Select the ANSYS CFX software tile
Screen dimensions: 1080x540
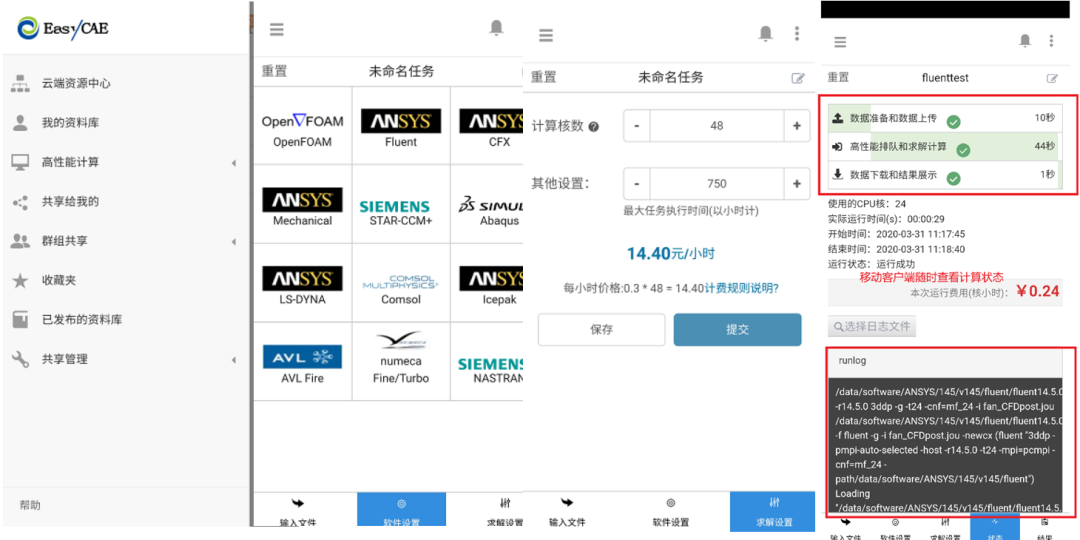(x=487, y=125)
